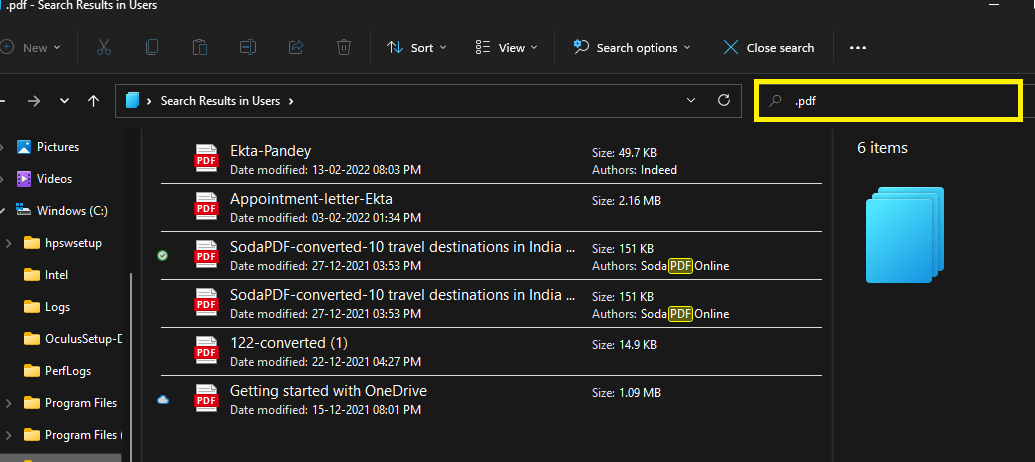Image resolution: width=1035 pixels, height=462 pixels.
Task: Go up one folder level
Action: point(93,101)
